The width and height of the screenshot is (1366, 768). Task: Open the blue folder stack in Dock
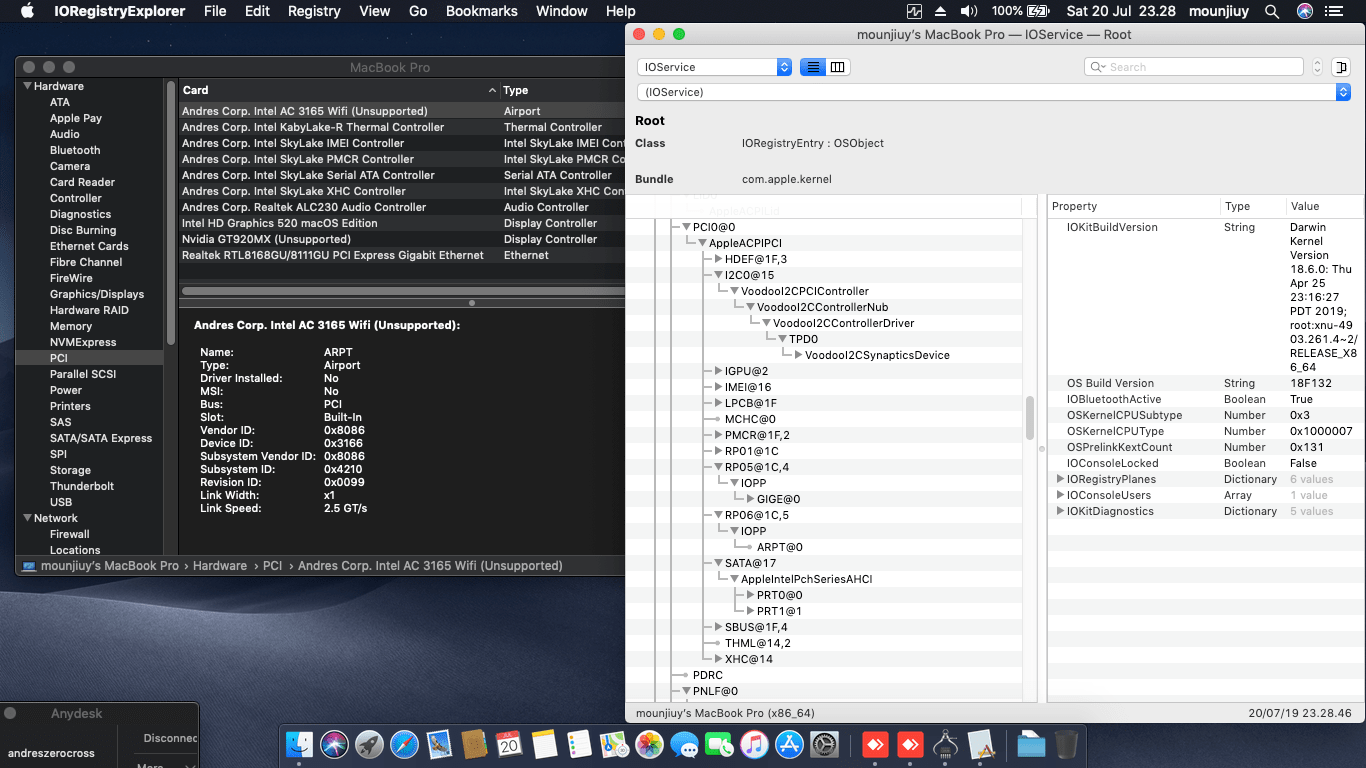point(1031,744)
